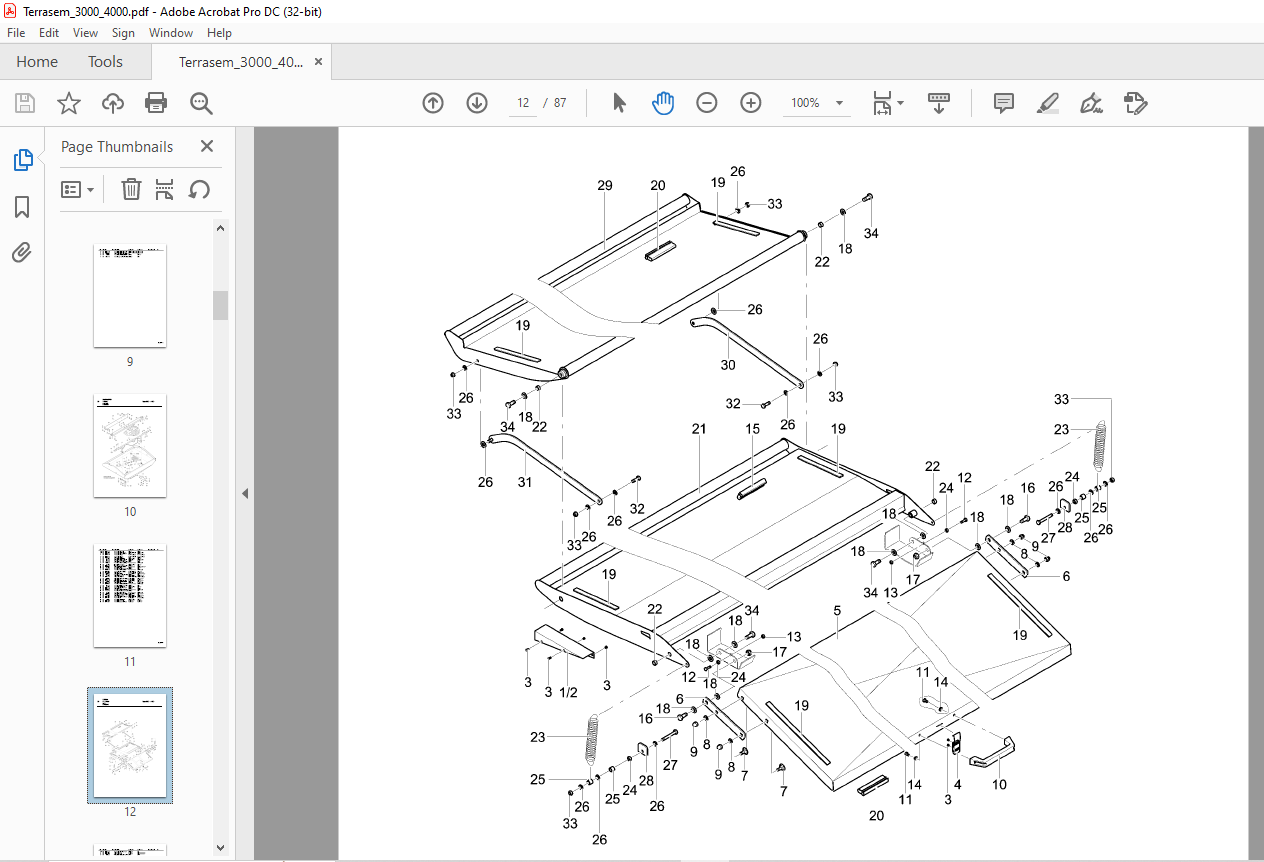Open the thumbnail options menu dropdown
The height and width of the screenshot is (862, 1264).
pyautogui.click(x=78, y=189)
